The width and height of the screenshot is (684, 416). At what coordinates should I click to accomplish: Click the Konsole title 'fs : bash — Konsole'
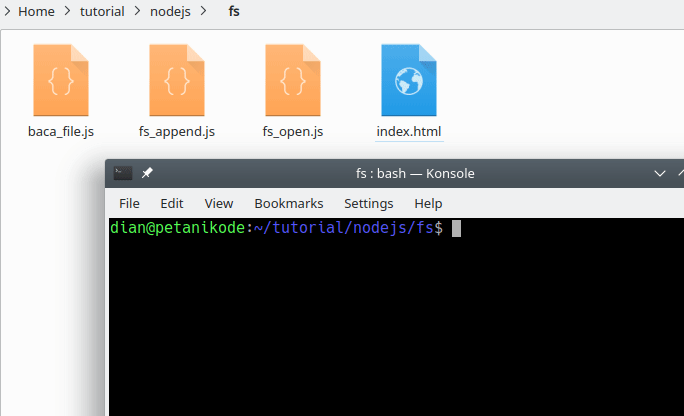pos(415,174)
